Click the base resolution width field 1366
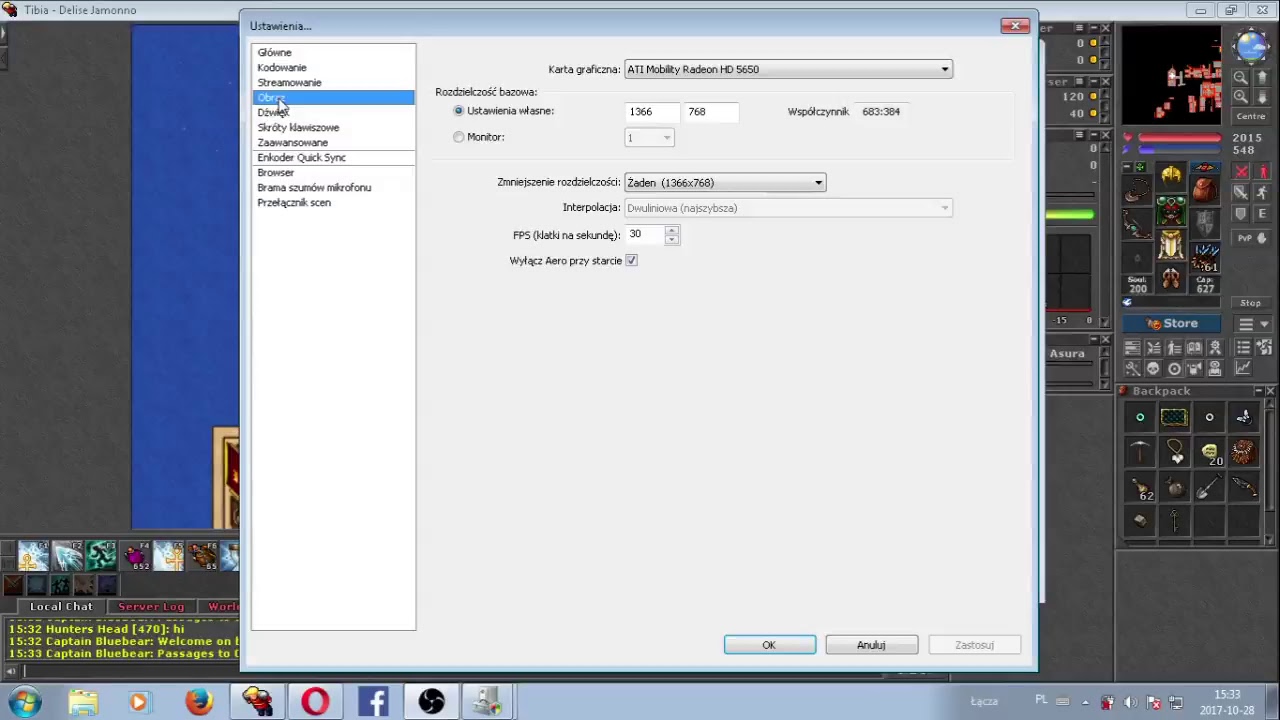Image resolution: width=1280 pixels, height=720 pixels. click(x=651, y=112)
